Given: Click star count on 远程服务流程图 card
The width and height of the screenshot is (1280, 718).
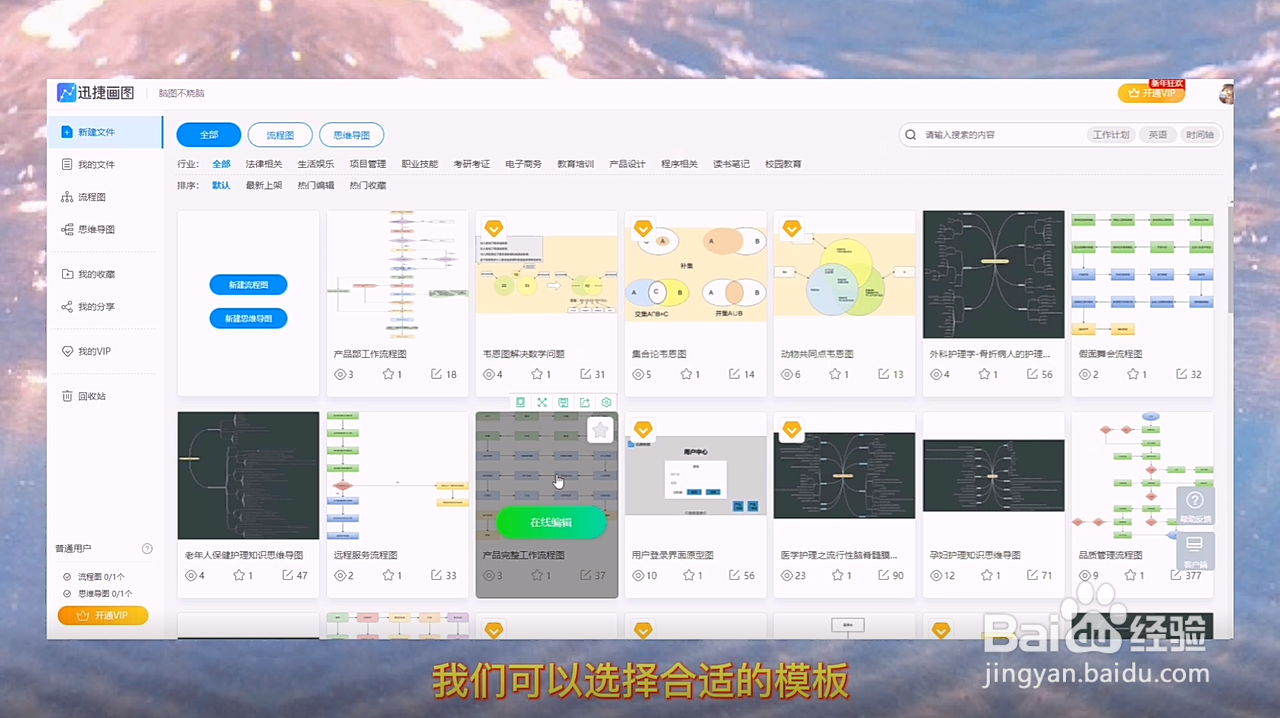Looking at the screenshot, I should (392, 575).
